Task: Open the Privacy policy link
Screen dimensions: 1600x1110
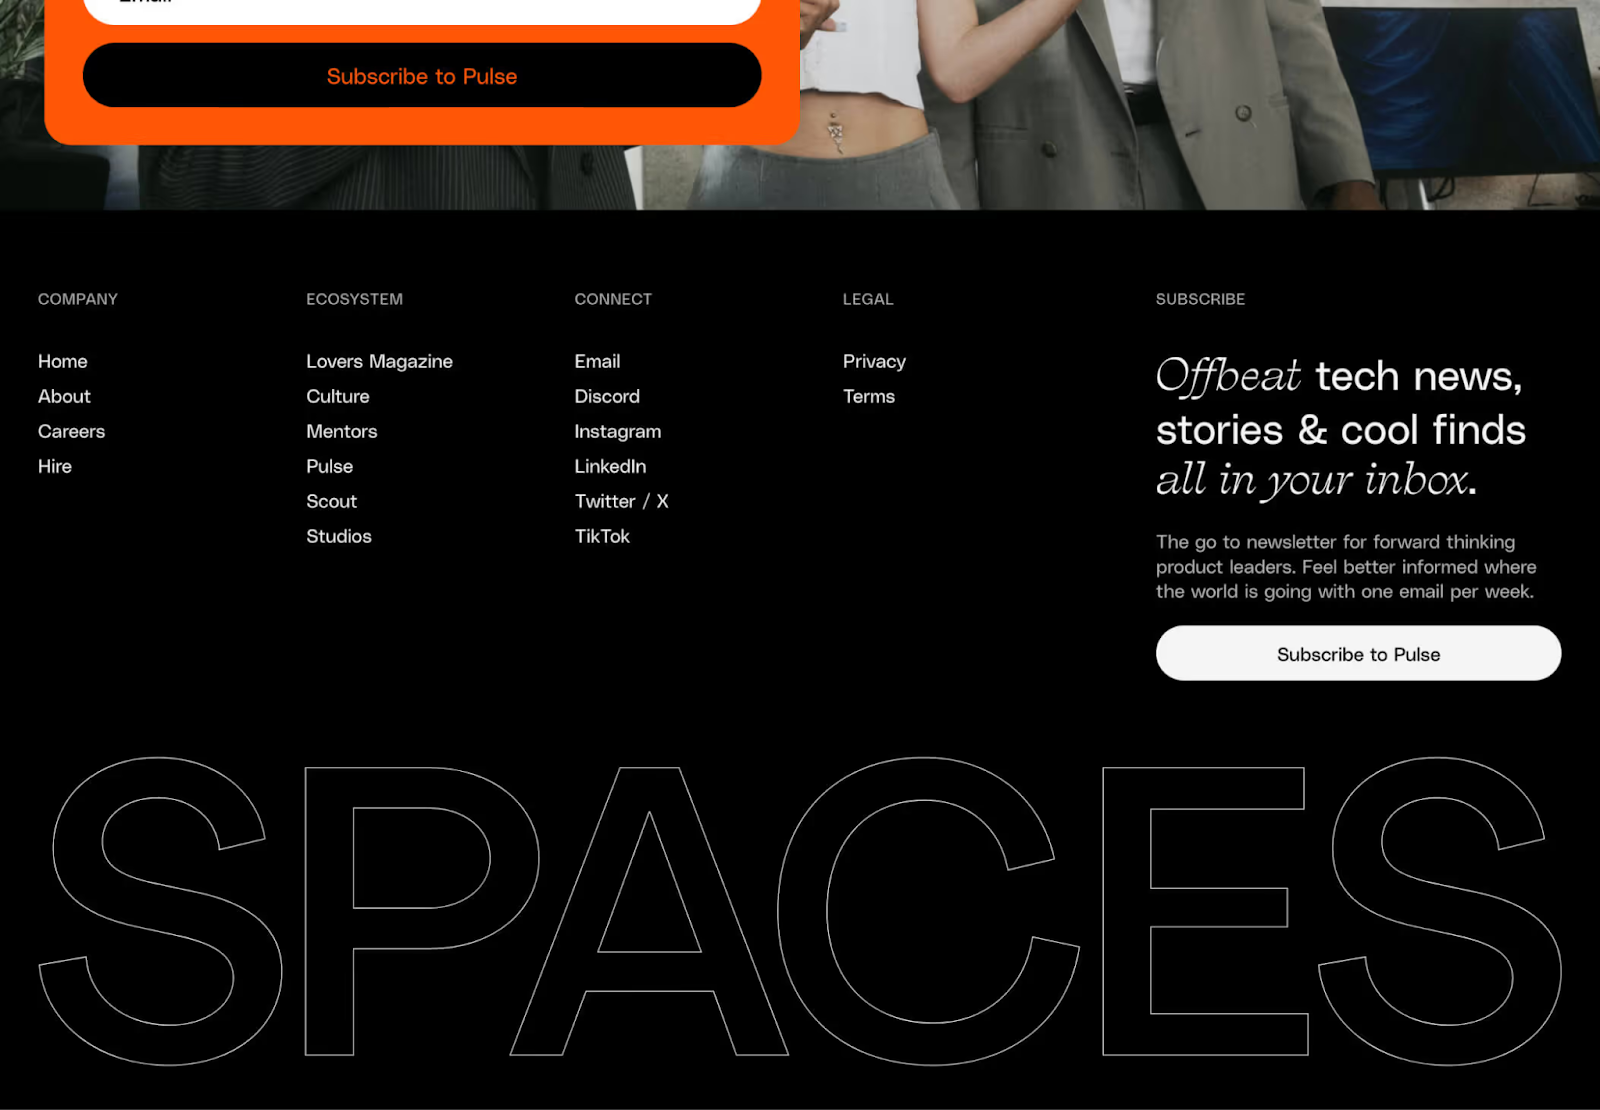Action: (x=874, y=361)
